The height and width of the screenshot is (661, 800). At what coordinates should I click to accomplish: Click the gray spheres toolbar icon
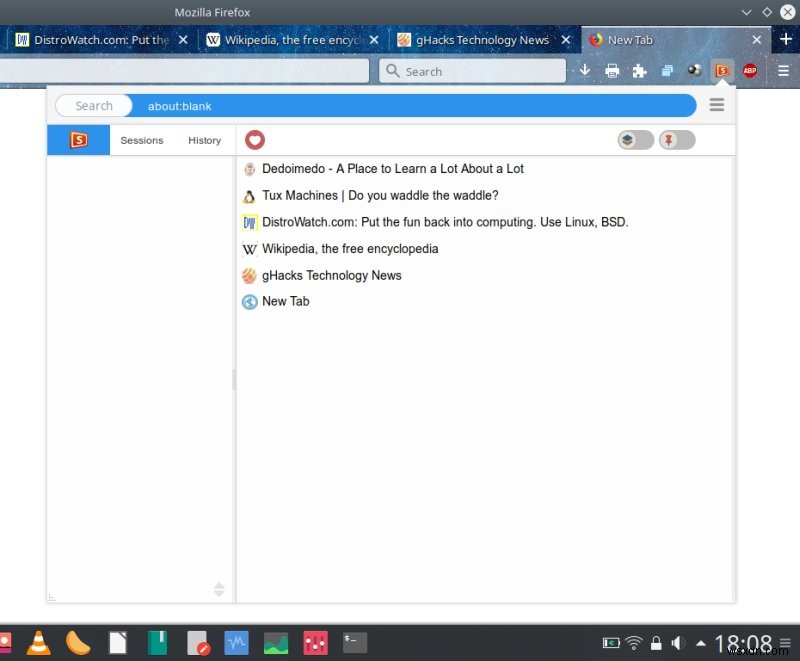tap(694, 70)
